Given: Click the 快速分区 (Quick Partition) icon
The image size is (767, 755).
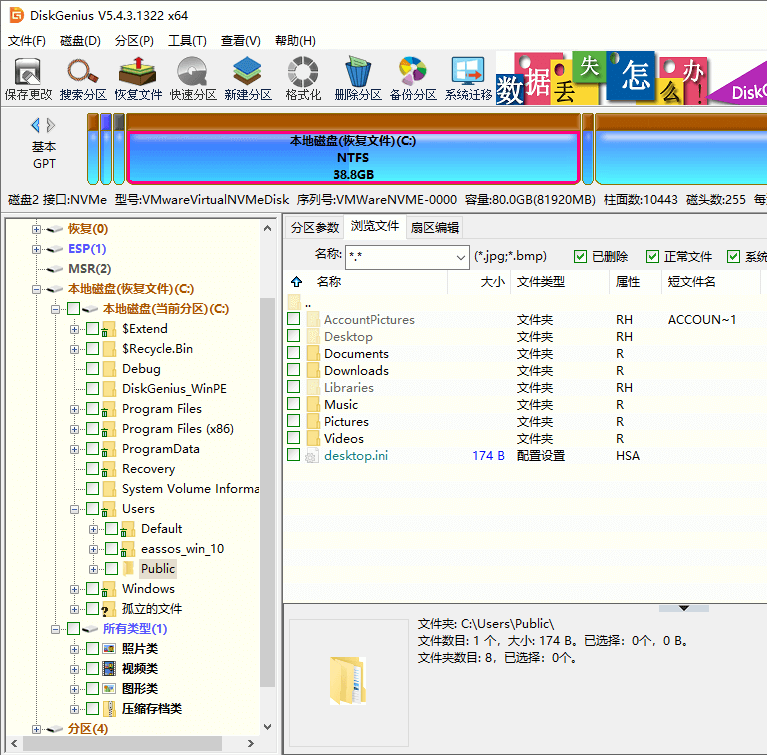Looking at the screenshot, I should [193, 78].
